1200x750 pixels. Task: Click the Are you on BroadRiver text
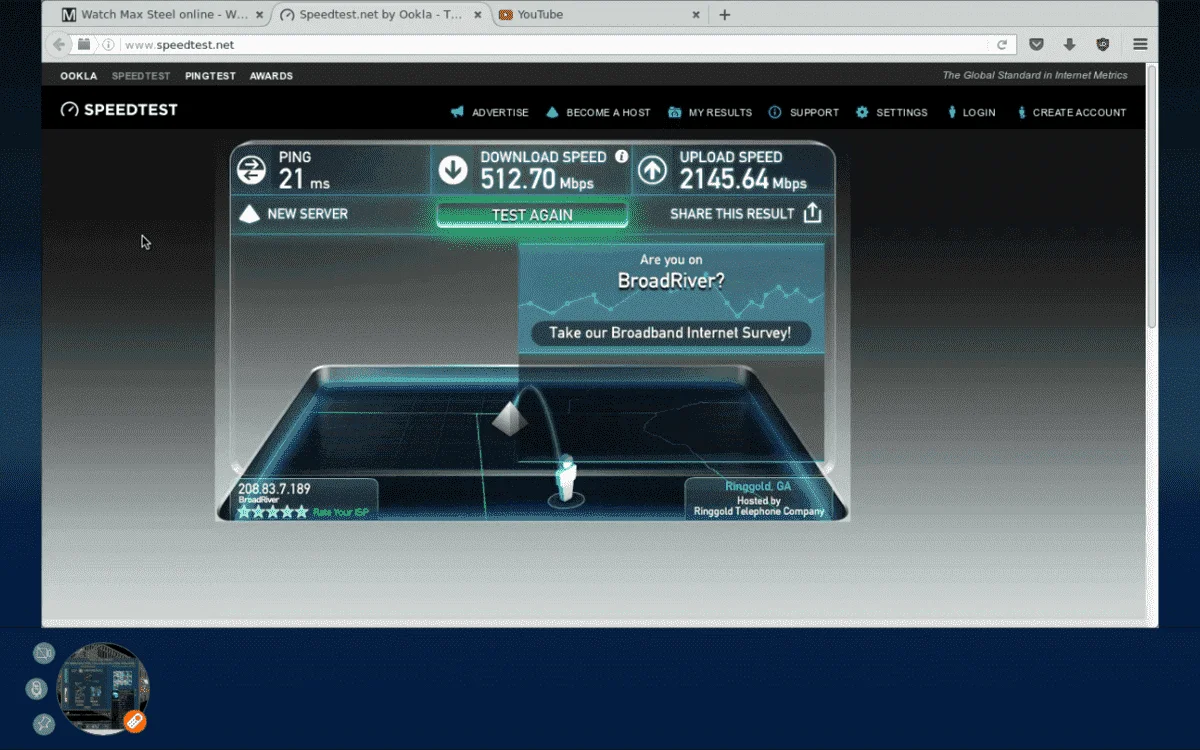click(671, 272)
